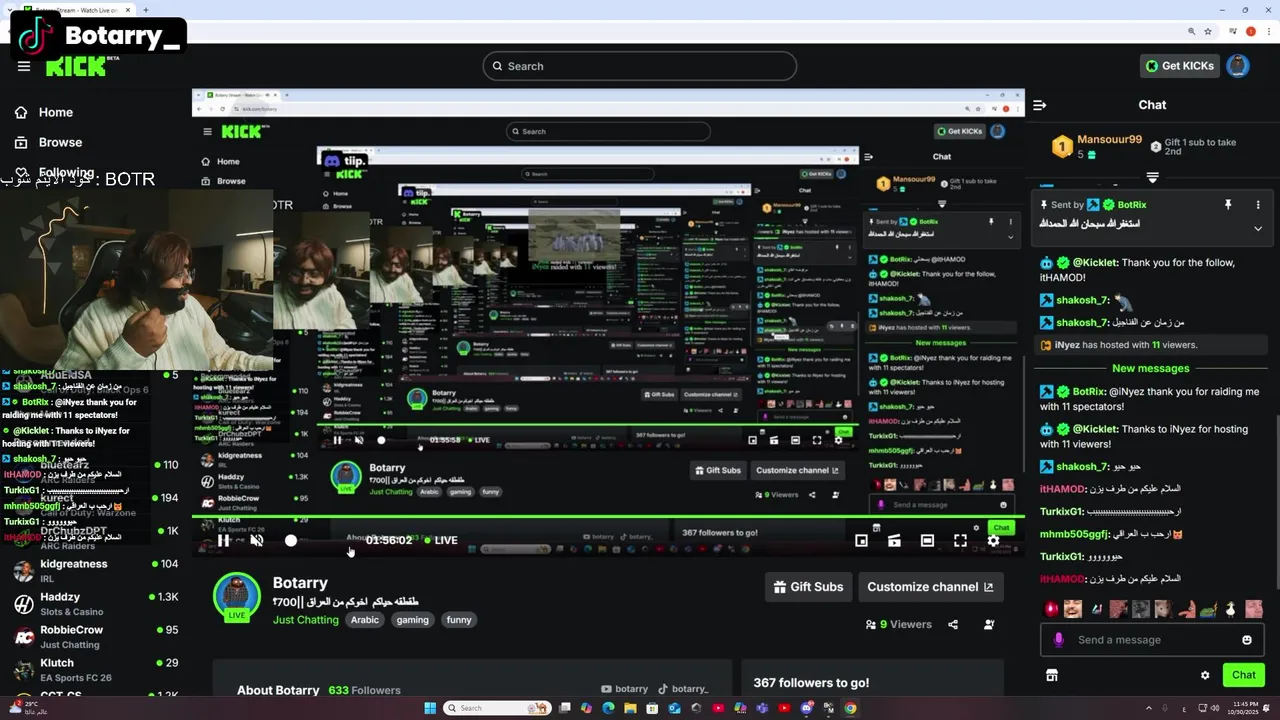This screenshot has height=720, width=1280.
Task: Open Haddzy channel in sidebar
Action: coord(95,603)
